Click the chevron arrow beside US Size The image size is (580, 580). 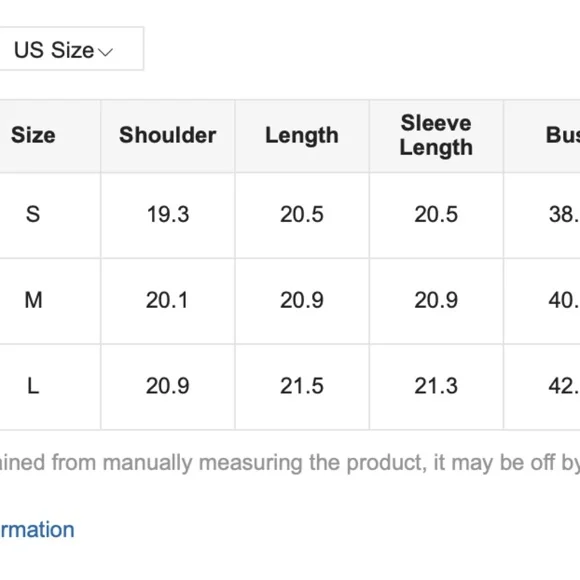[x=105, y=52]
